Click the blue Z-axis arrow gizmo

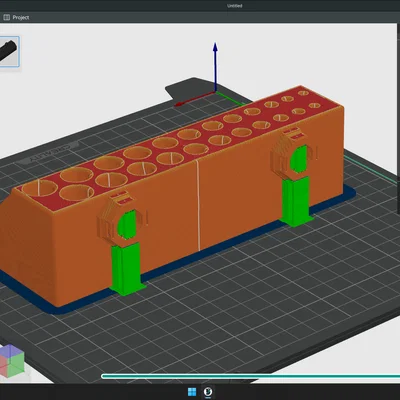tap(215, 66)
